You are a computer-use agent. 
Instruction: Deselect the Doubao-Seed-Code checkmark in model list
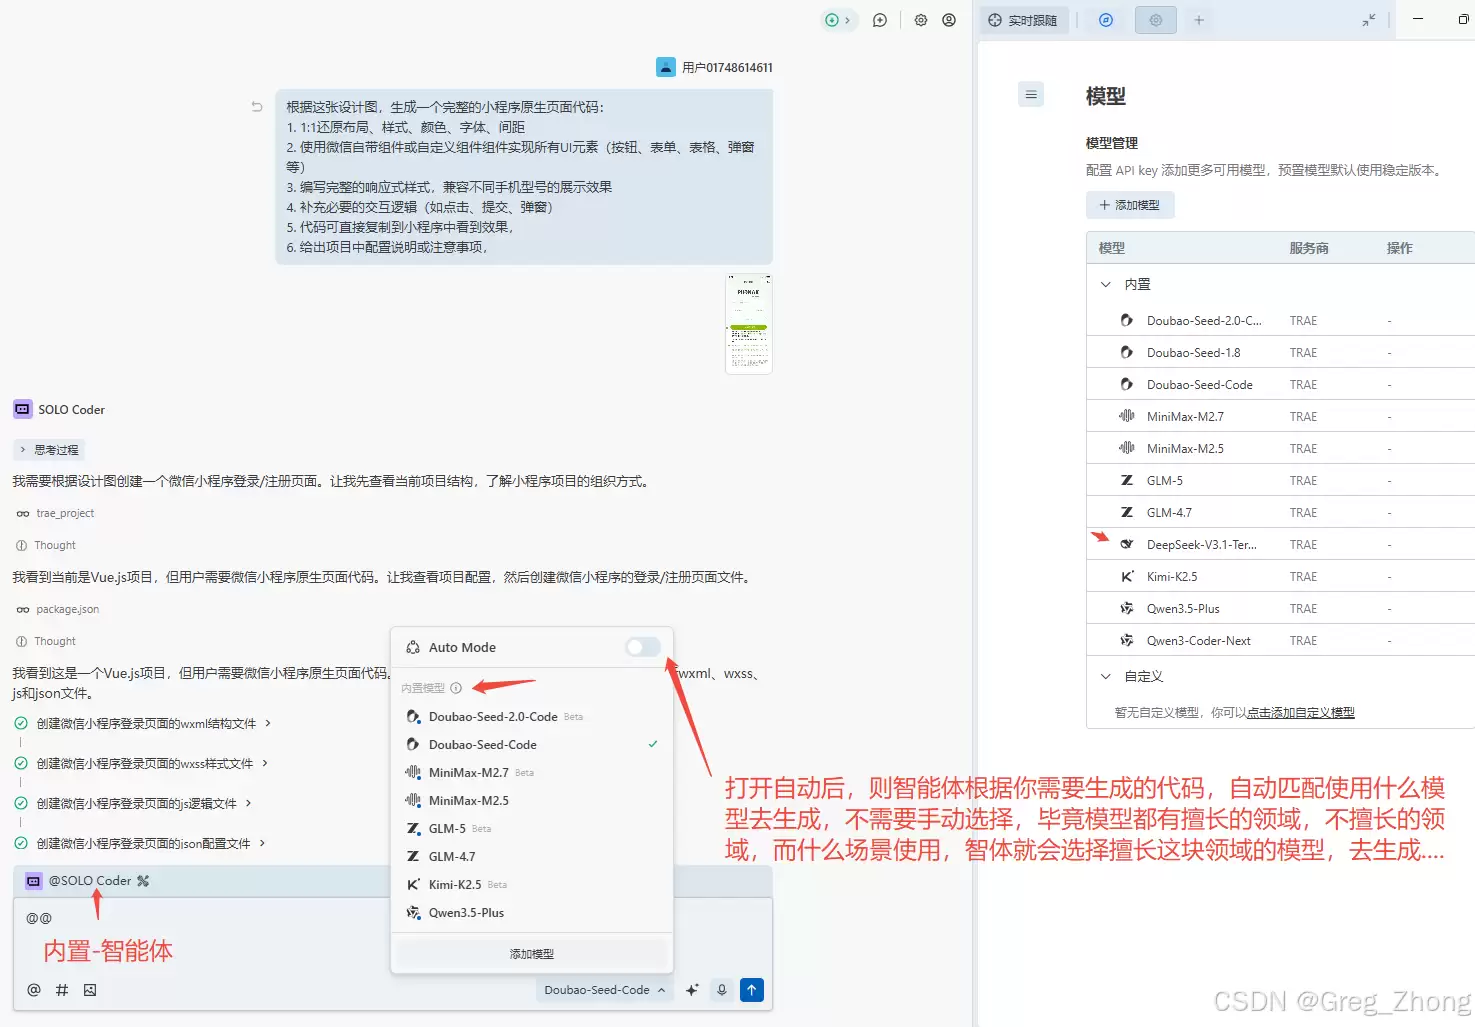[653, 744]
